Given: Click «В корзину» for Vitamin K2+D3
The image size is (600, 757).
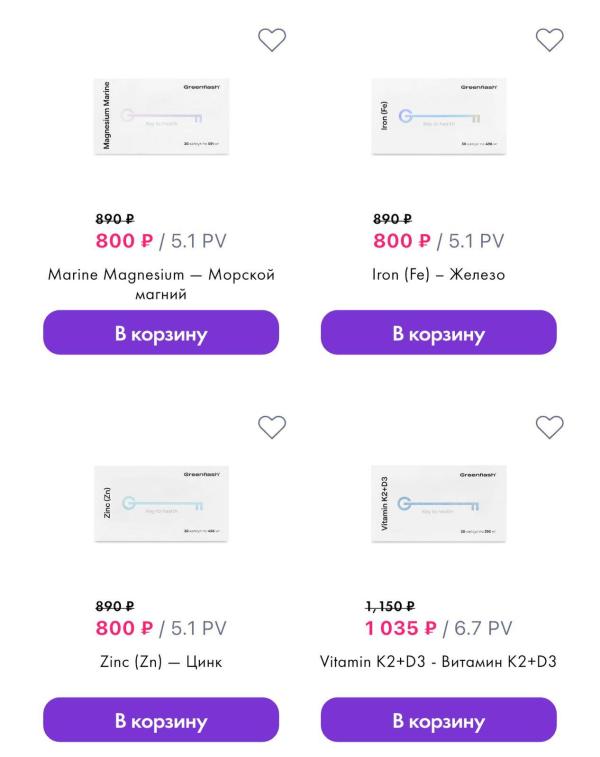Looking at the screenshot, I should click(438, 720).
